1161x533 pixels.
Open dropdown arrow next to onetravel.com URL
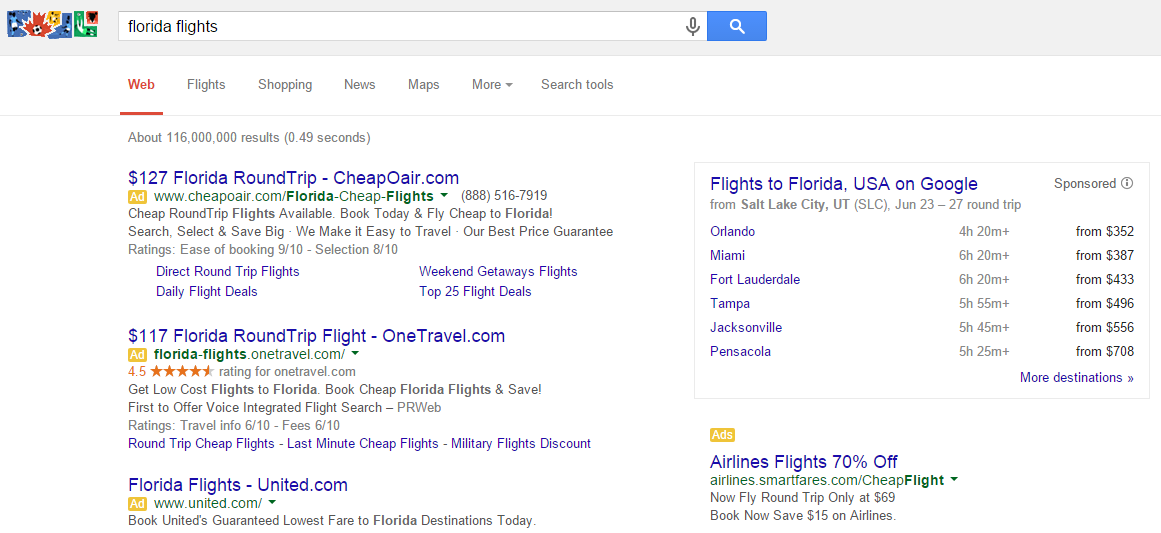pyautogui.click(x=355, y=354)
